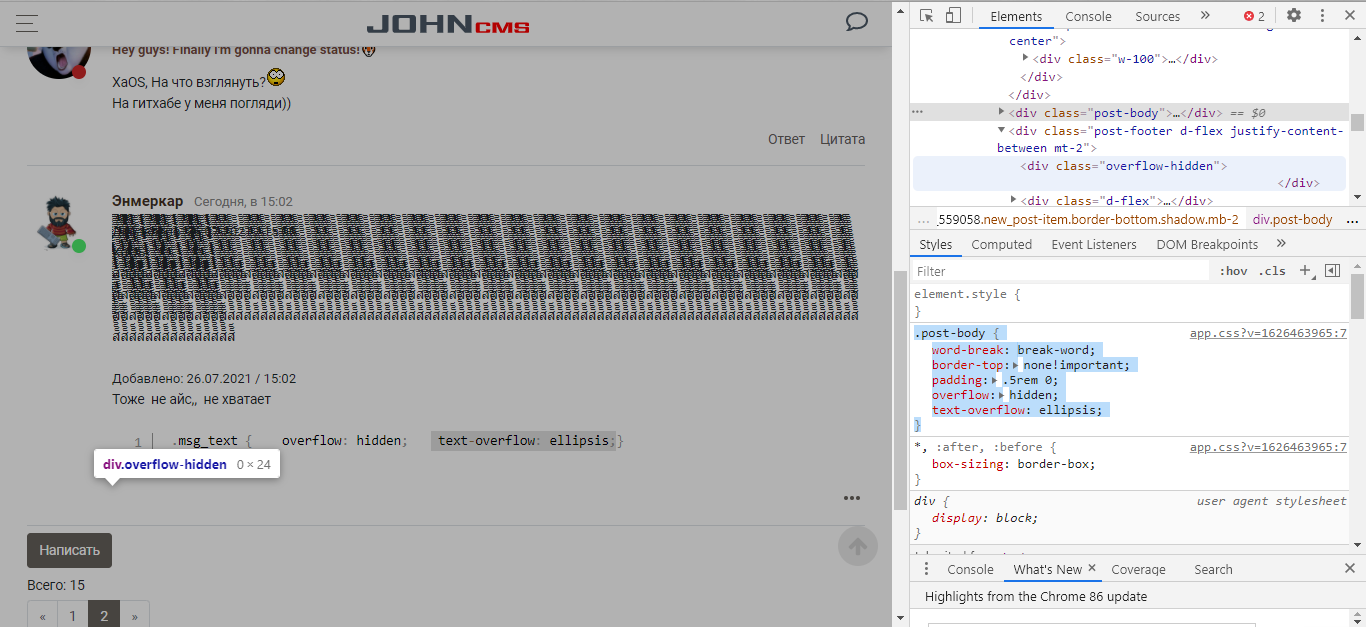Go to page 1 in pagination
The width and height of the screenshot is (1366, 627).
(x=72, y=615)
